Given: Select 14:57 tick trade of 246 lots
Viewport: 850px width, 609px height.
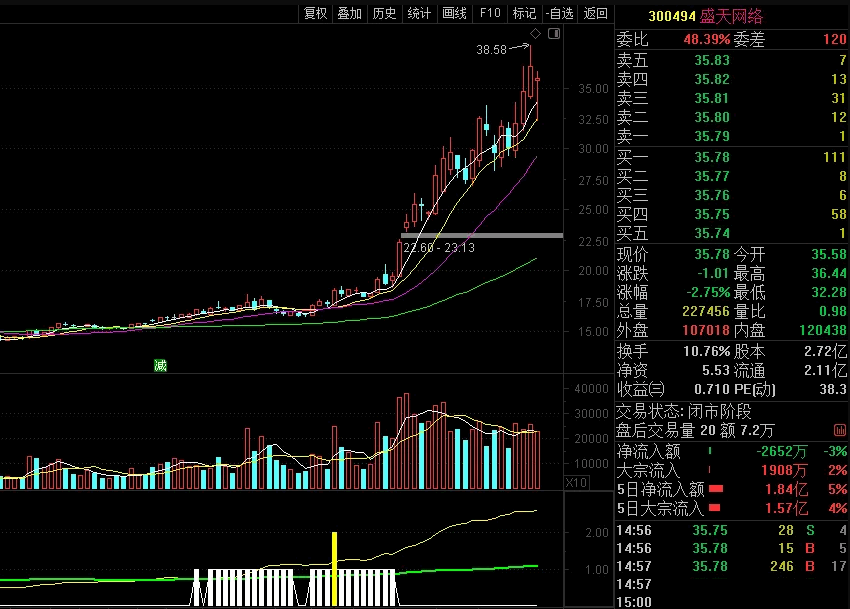Looking at the screenshot, I should (x=732, y=566).
